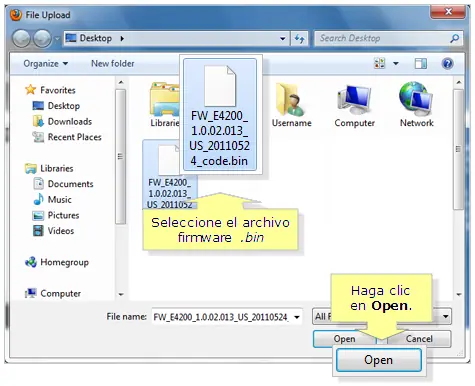Open Music library in the sidebar

(x=59, y=200)
